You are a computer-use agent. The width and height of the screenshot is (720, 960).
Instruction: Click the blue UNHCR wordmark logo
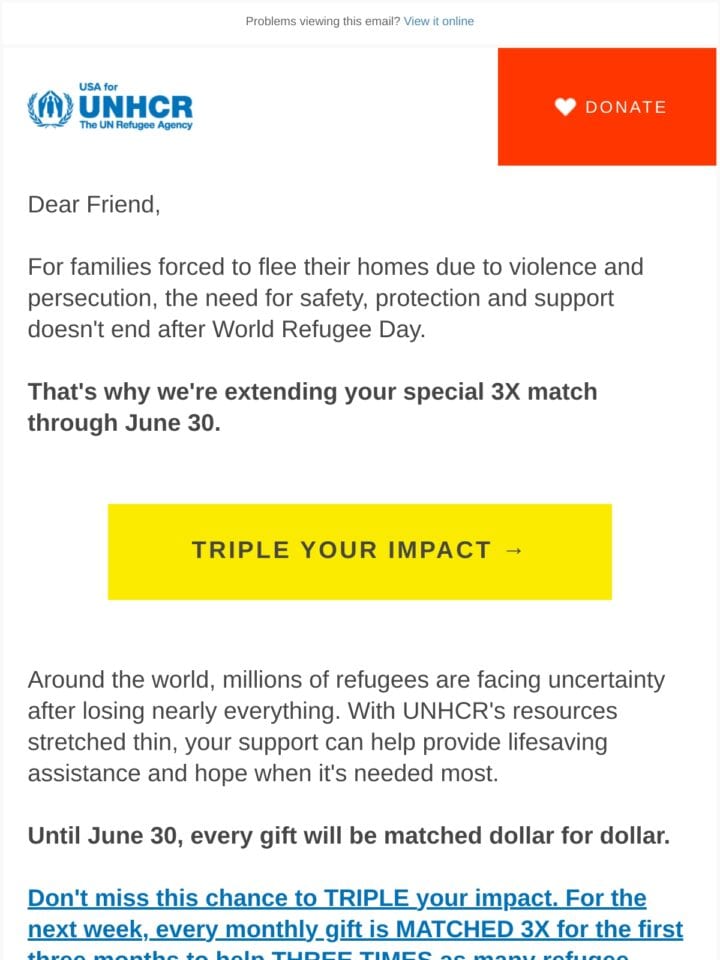tap(135, 107)
